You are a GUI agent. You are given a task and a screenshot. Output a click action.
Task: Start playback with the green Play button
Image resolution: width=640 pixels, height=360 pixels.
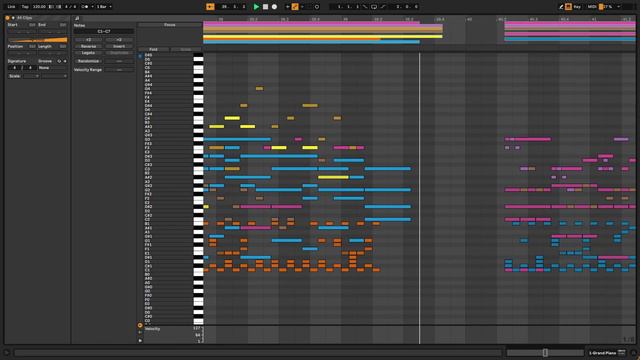tap(256, 7)
